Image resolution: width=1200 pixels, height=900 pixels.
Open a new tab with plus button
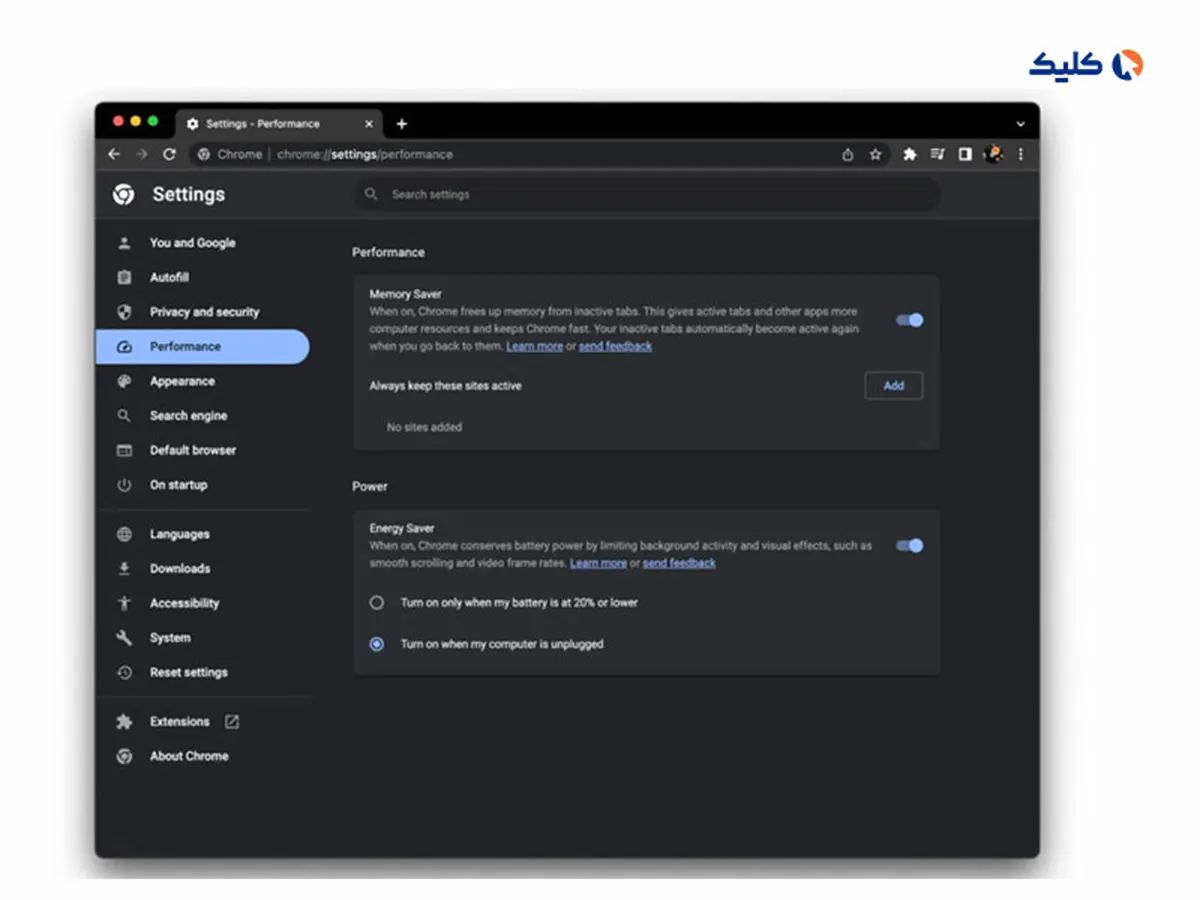[402, 124]
